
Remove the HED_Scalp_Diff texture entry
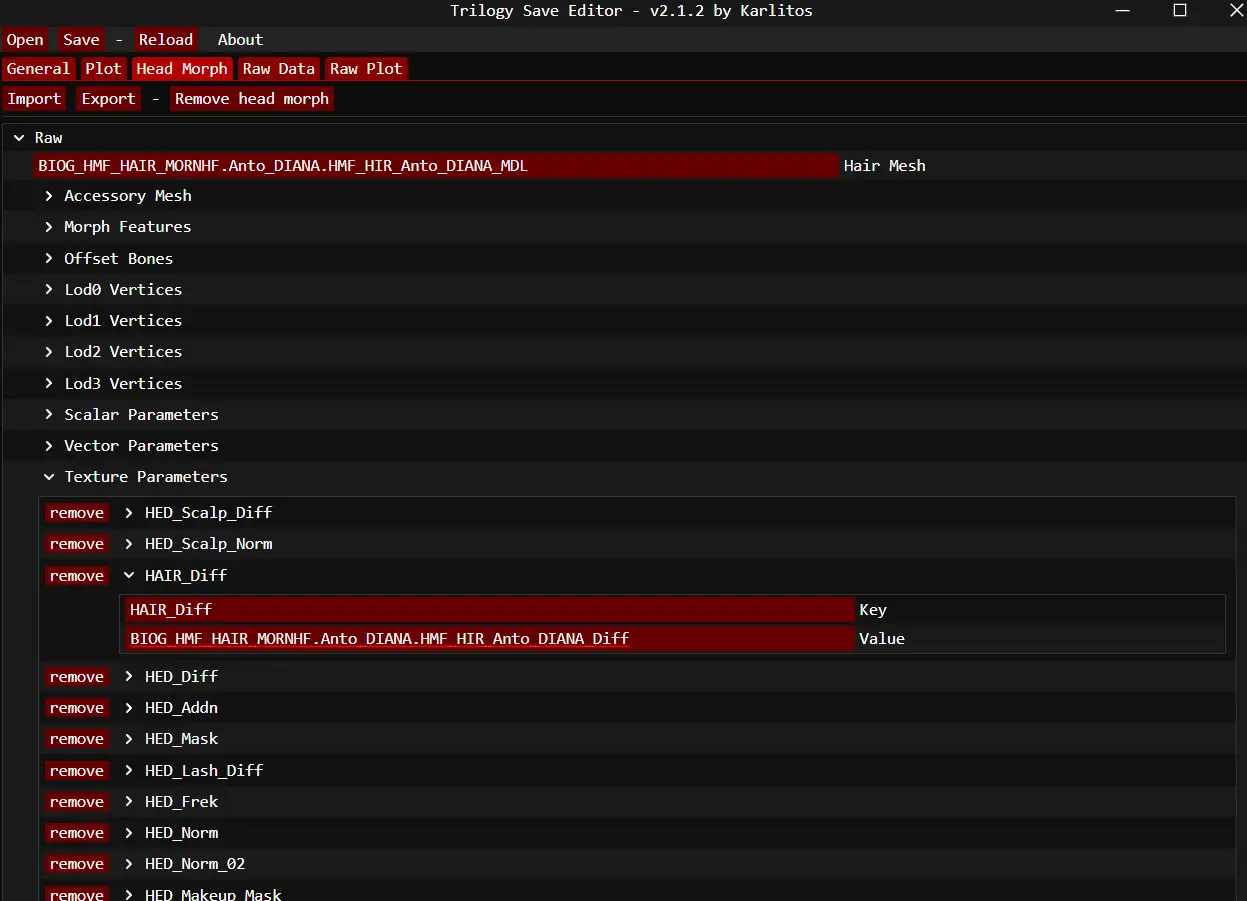pyautogui.click(x=76, y=513)
